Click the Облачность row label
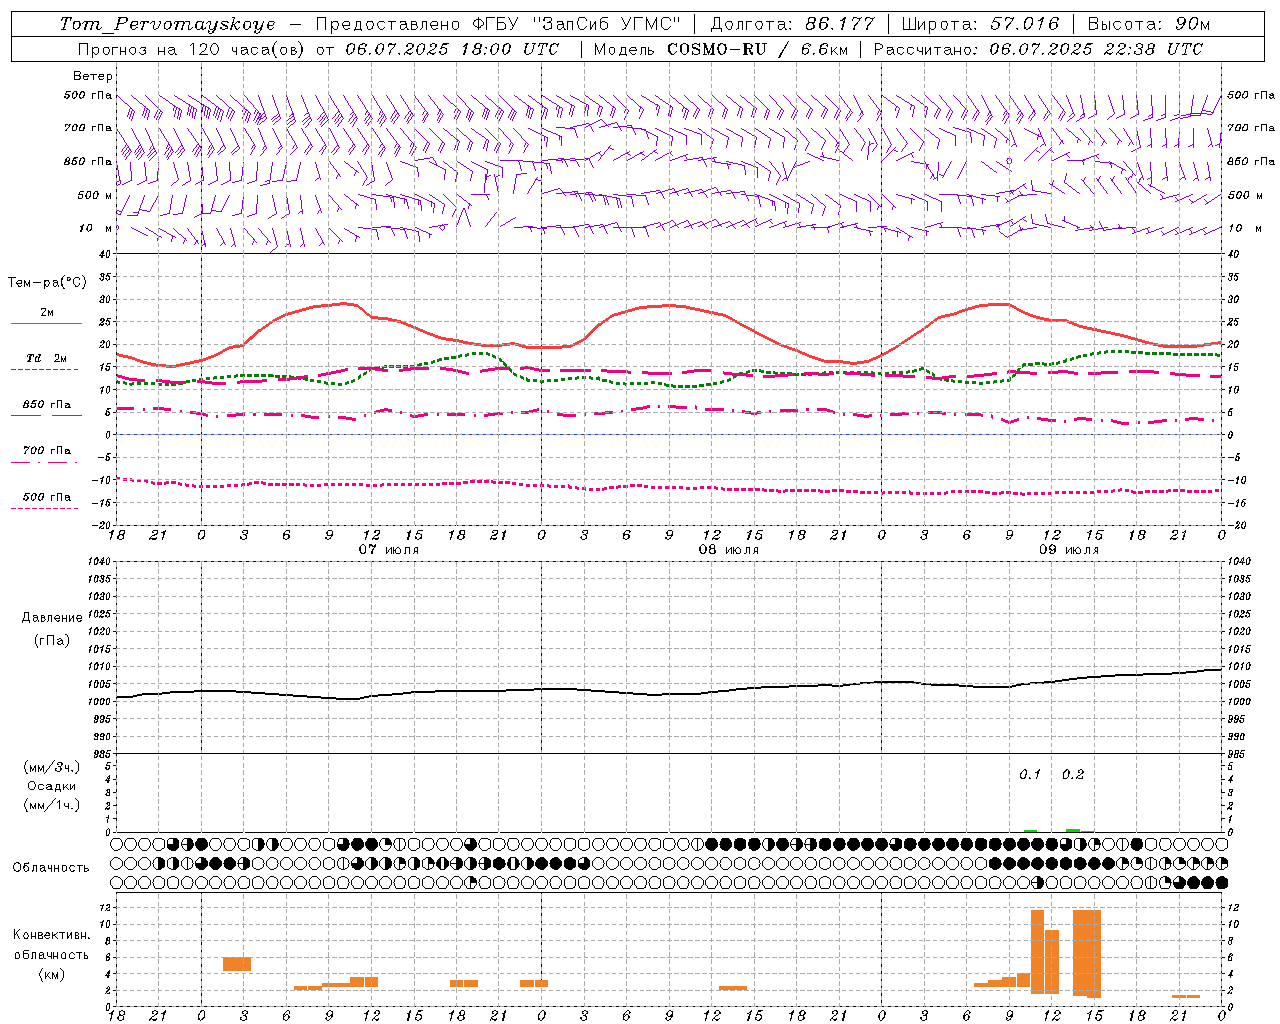Image resolution: width=1280 pixels, height=1024 pixels. pyautogui.click(x=51, y=868)
